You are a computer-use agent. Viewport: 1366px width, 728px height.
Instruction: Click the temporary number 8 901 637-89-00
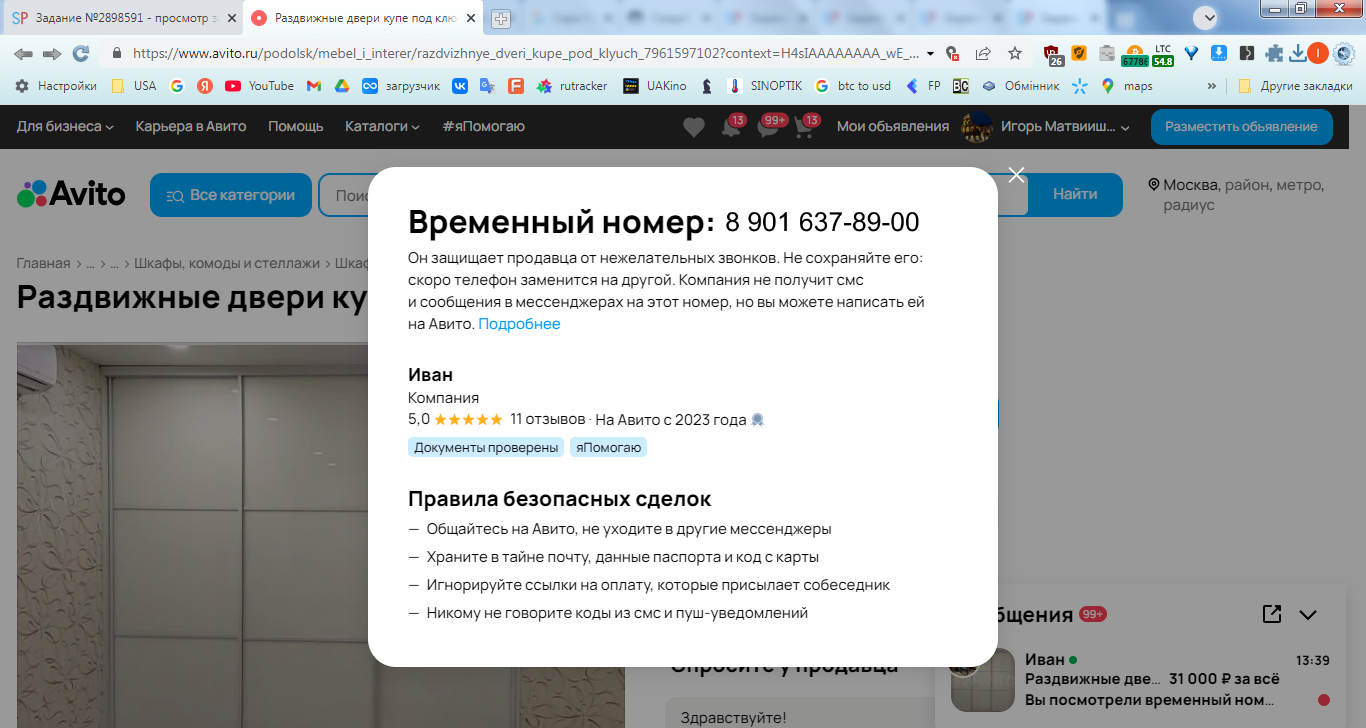pos(822,222)
